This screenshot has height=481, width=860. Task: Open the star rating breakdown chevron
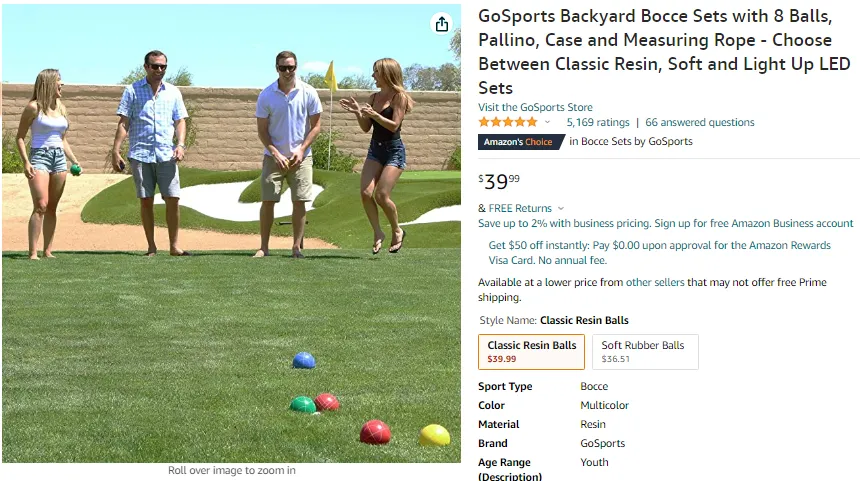point(547,122)
